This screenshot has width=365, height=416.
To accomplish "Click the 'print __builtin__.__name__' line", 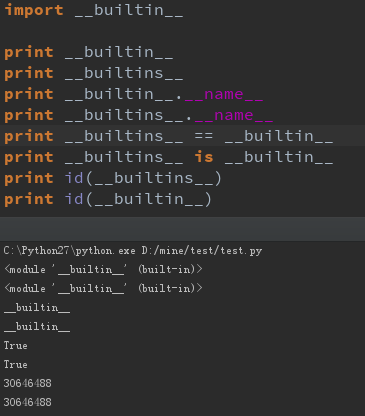I will click(134, 94).
